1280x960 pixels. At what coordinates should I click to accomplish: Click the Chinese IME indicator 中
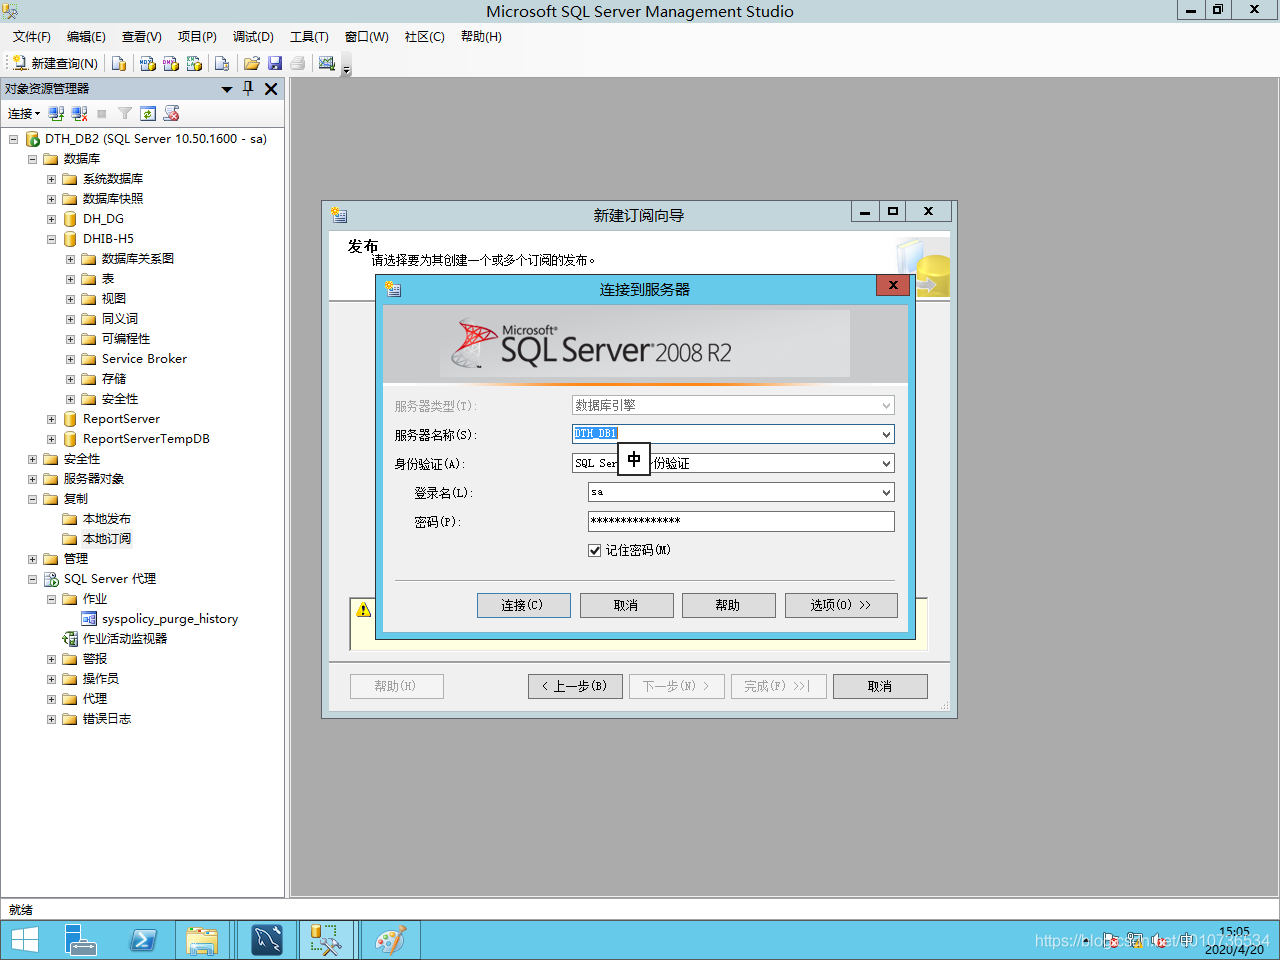click(x=634, y=459)
